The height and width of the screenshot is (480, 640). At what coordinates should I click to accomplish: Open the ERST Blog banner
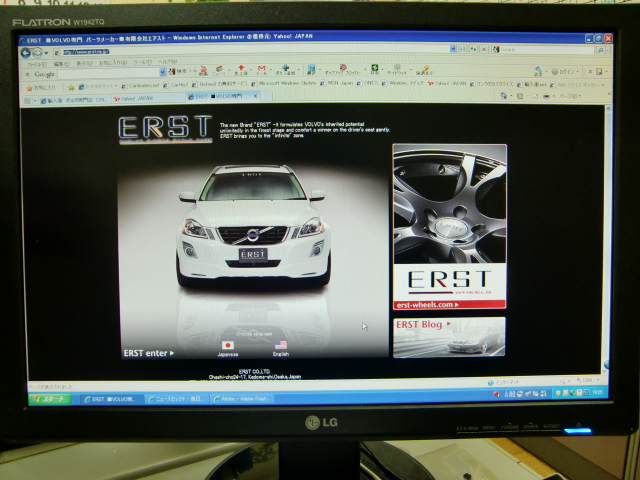449,337
